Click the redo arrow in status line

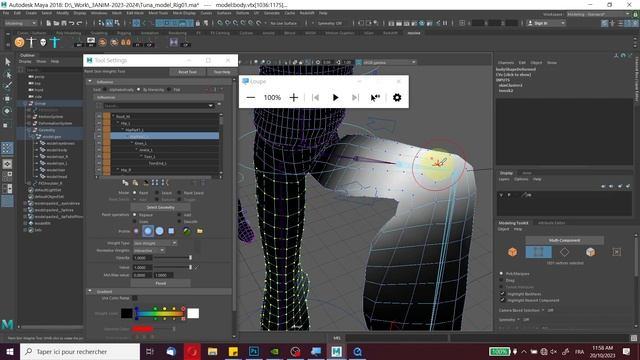coord(79,23)
